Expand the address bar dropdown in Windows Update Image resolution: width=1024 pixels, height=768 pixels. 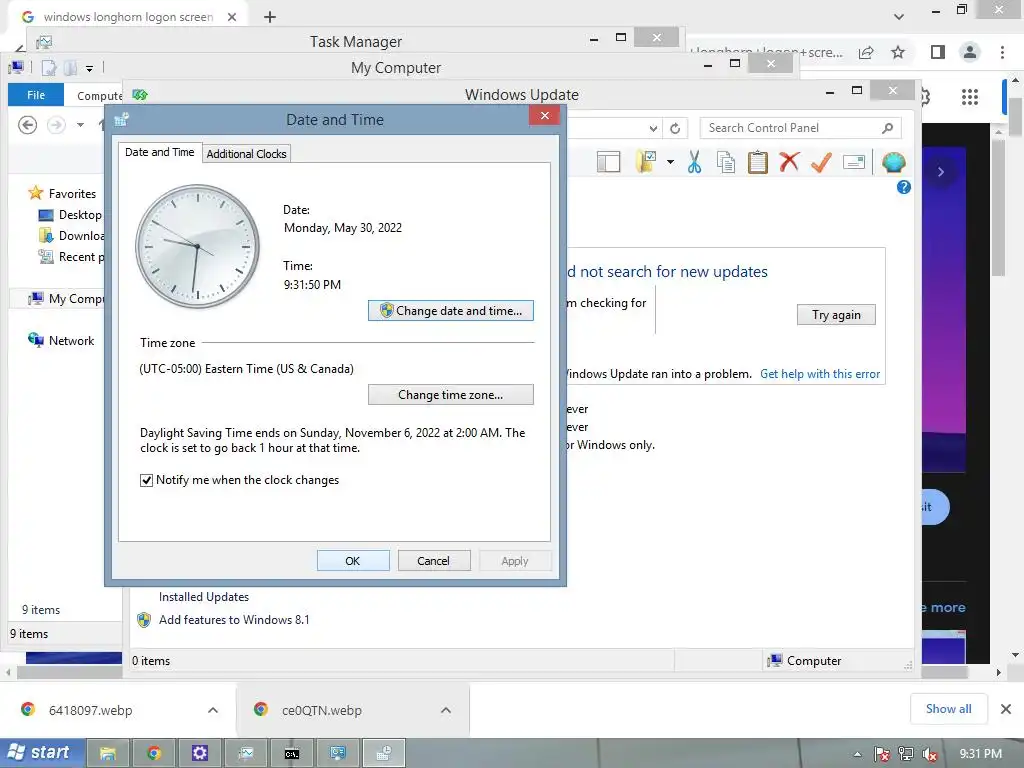point(653,128)
